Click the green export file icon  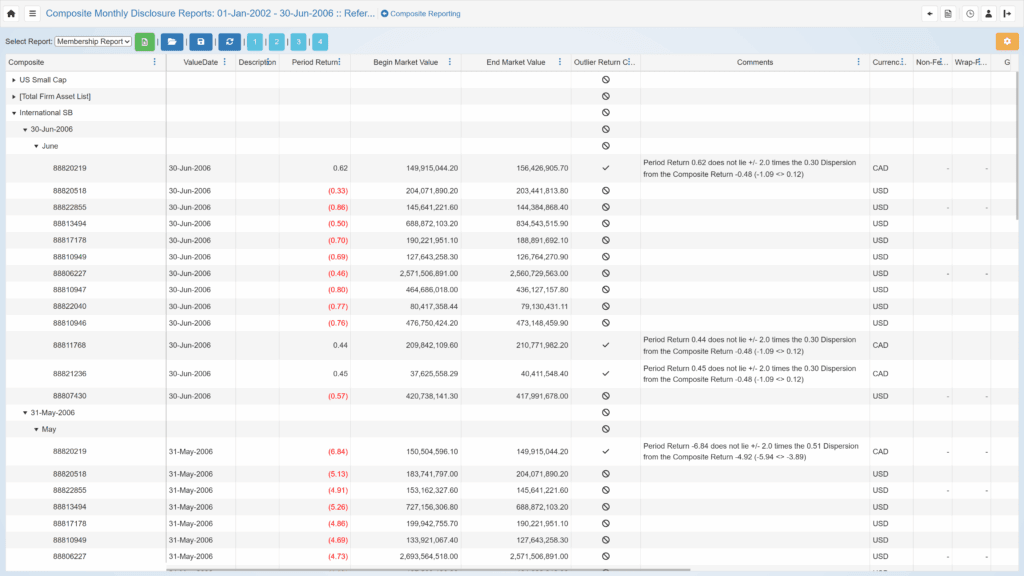click(x=145, y=42)
